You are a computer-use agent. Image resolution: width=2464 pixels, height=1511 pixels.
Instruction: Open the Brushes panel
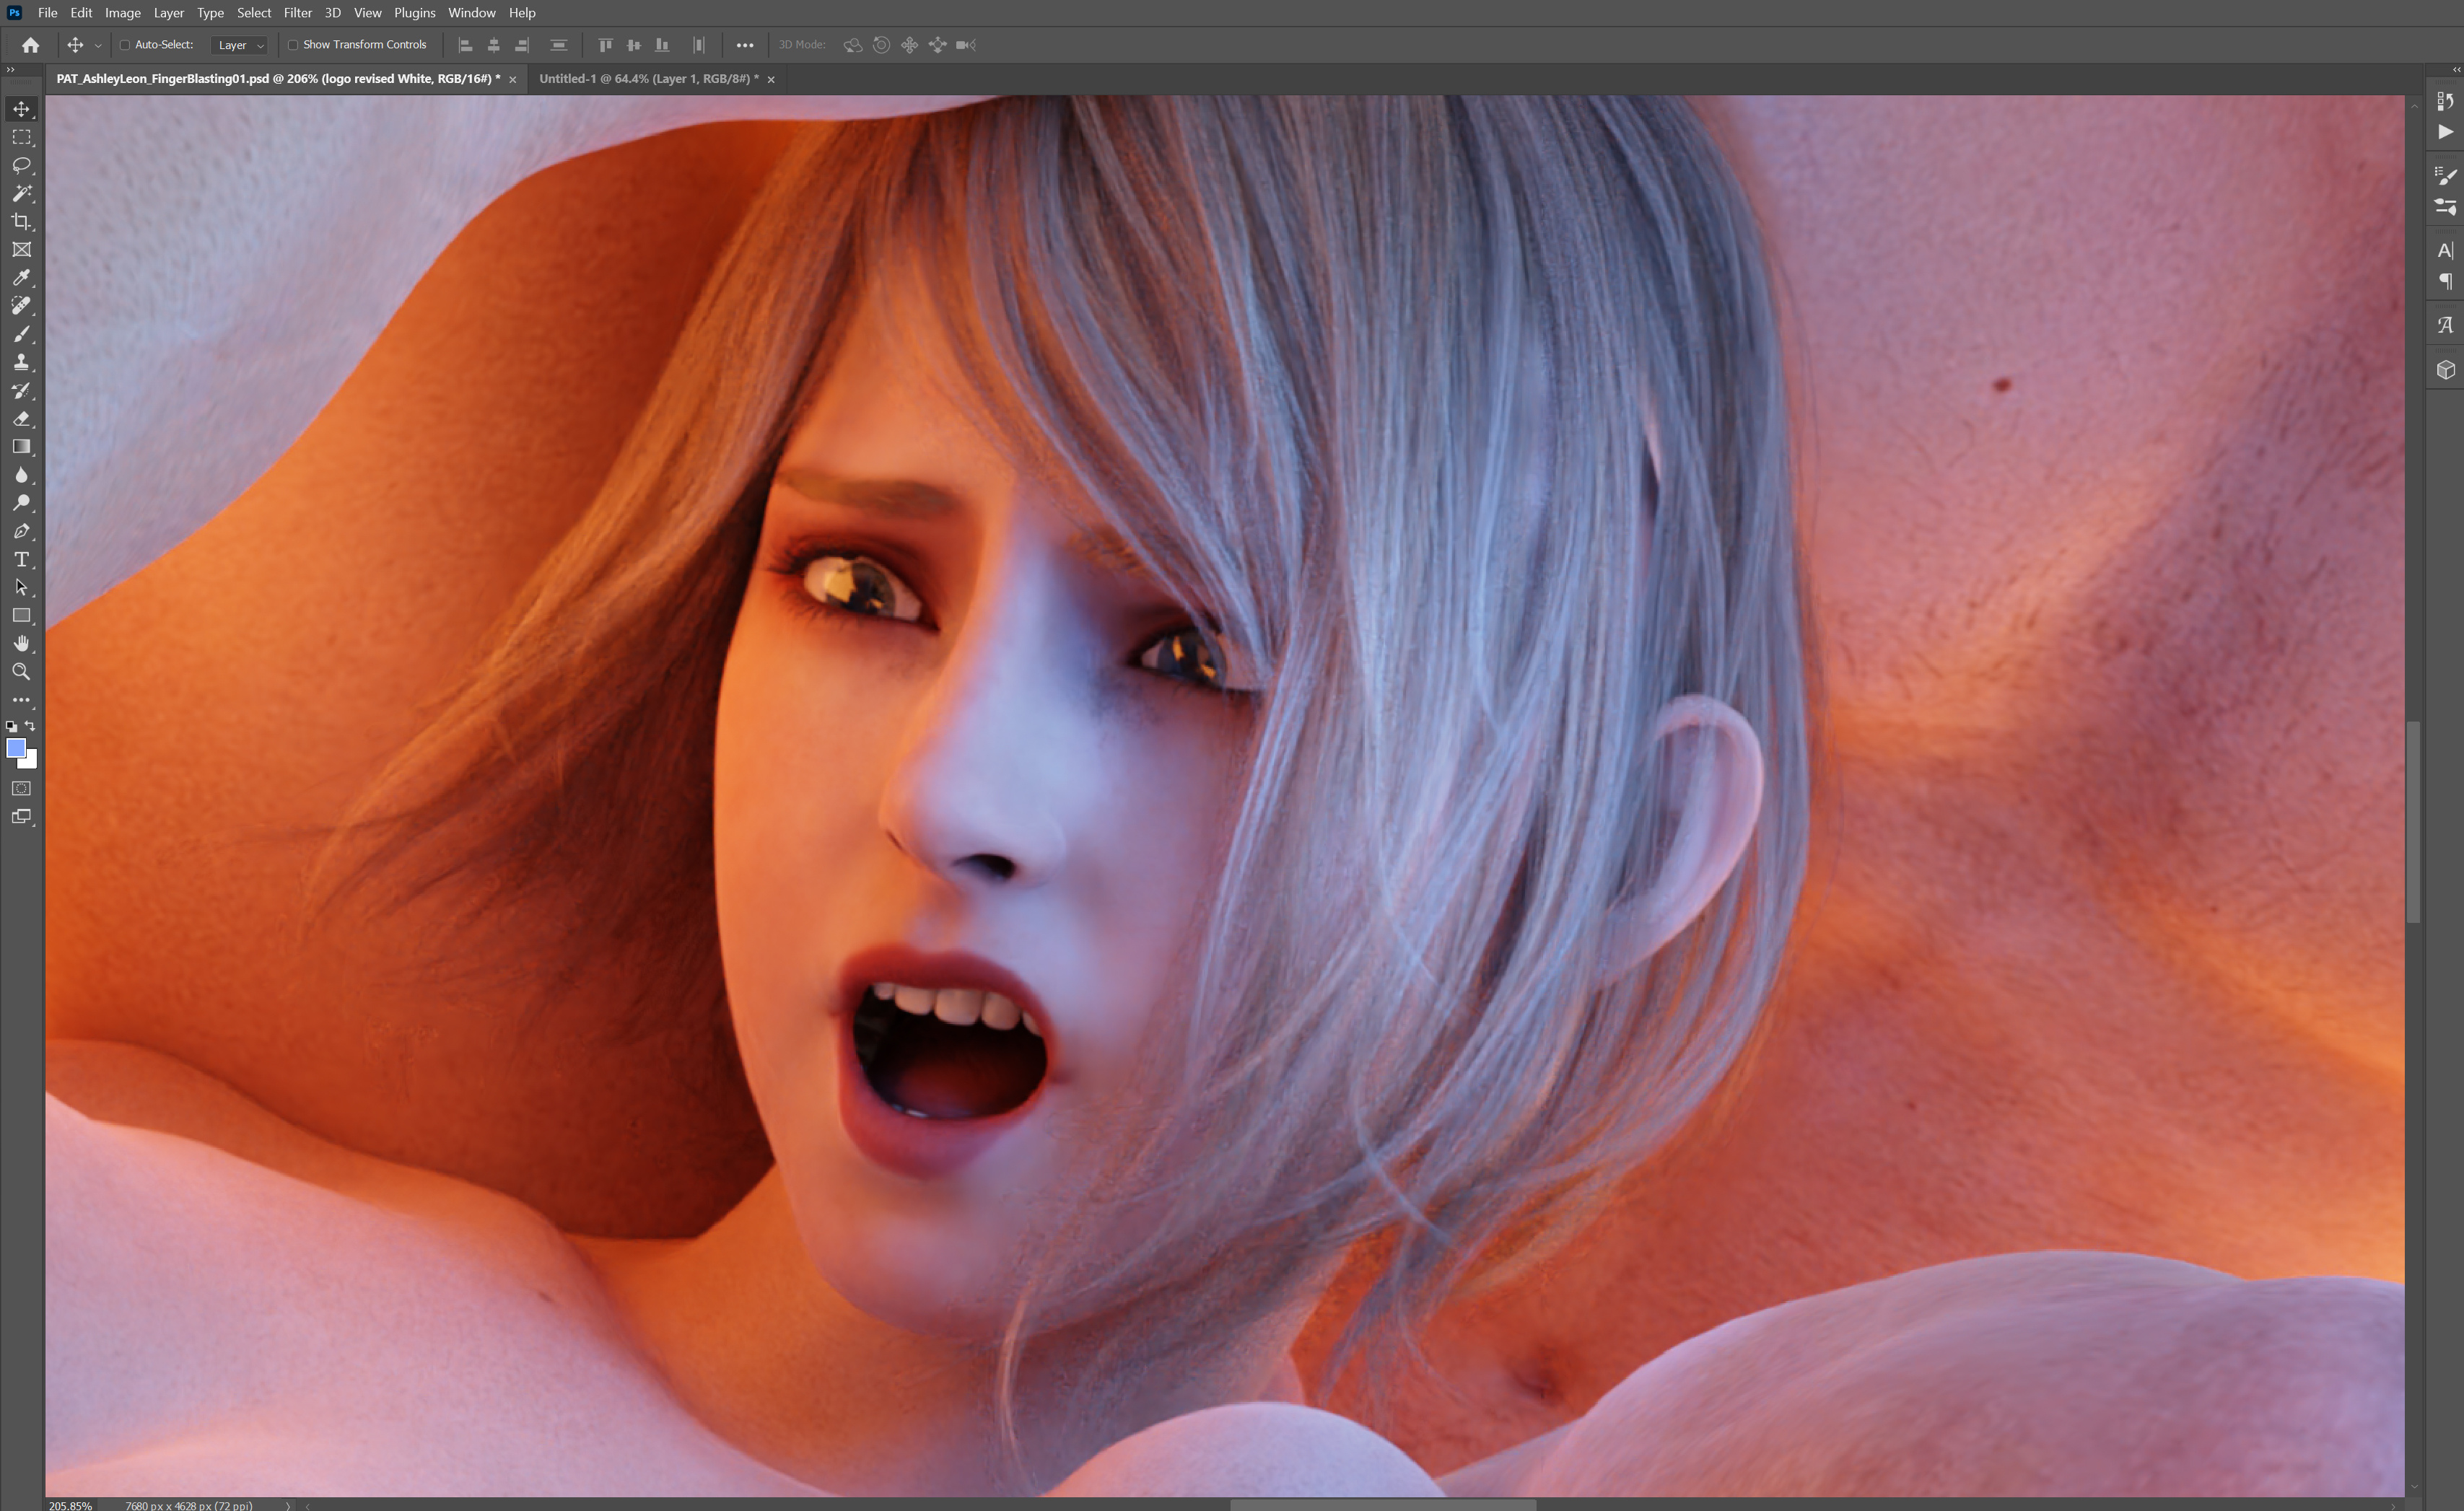click(x=2445, y=207)
